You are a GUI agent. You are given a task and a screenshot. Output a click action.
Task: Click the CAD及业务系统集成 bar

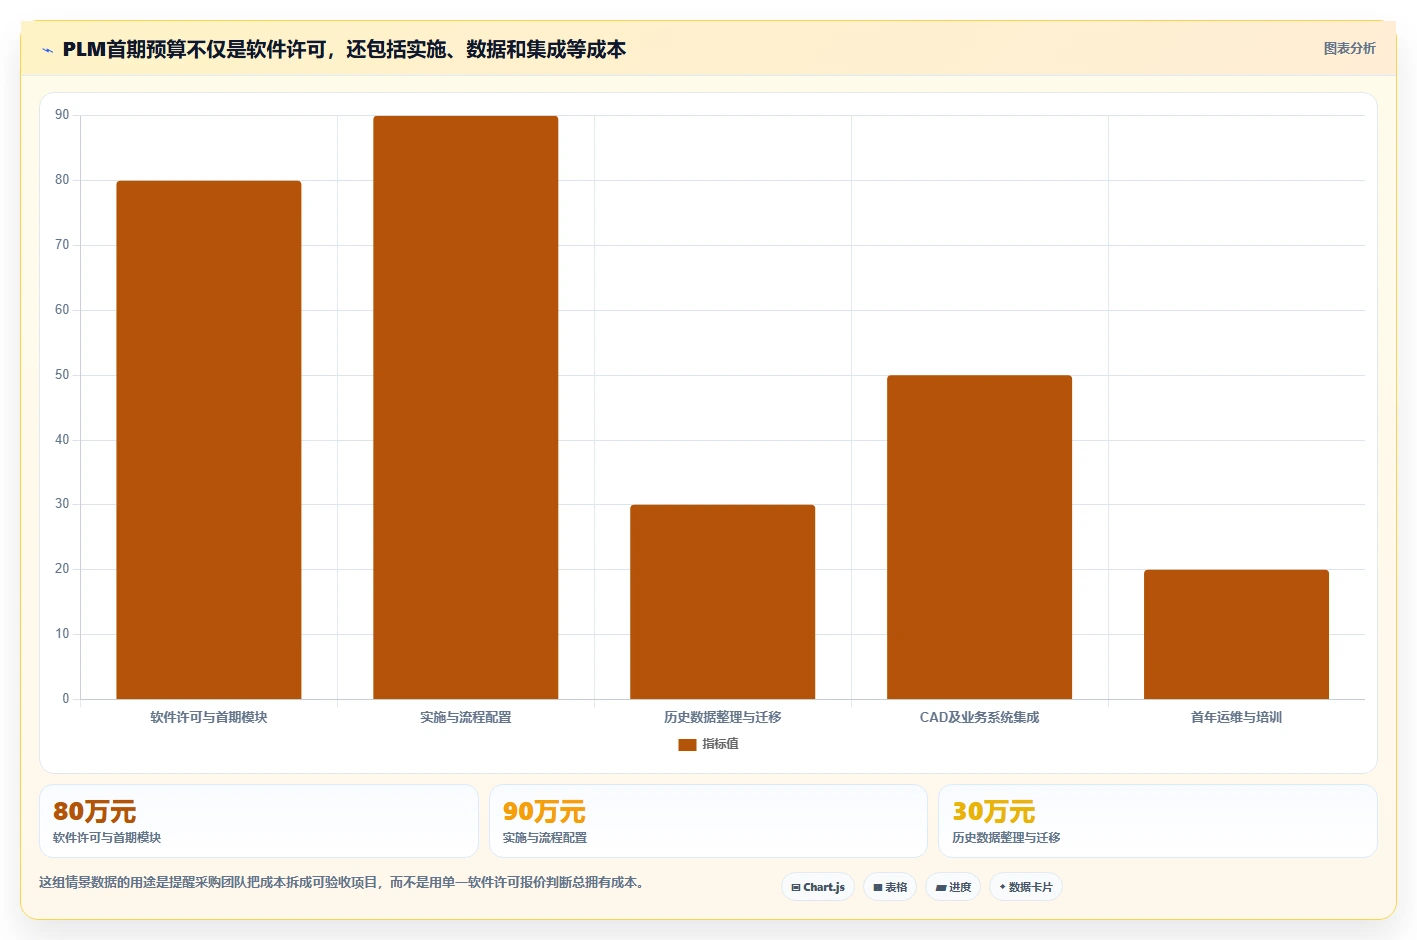tap(980, 537)
